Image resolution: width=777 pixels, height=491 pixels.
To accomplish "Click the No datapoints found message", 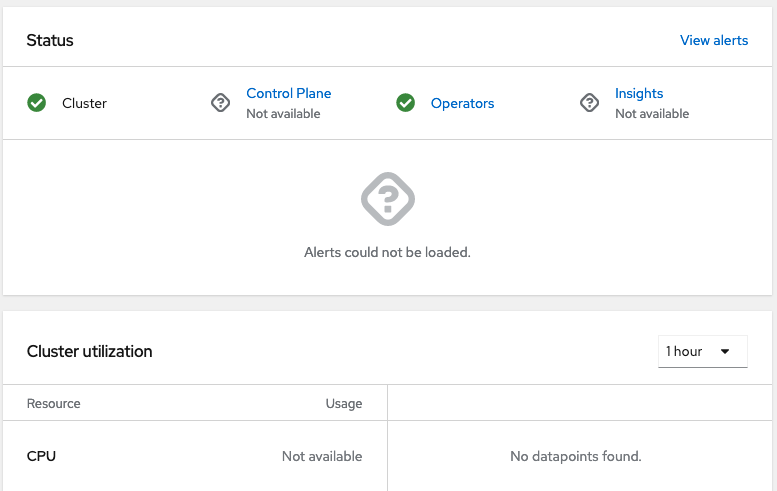I will [x=575, y=456].
